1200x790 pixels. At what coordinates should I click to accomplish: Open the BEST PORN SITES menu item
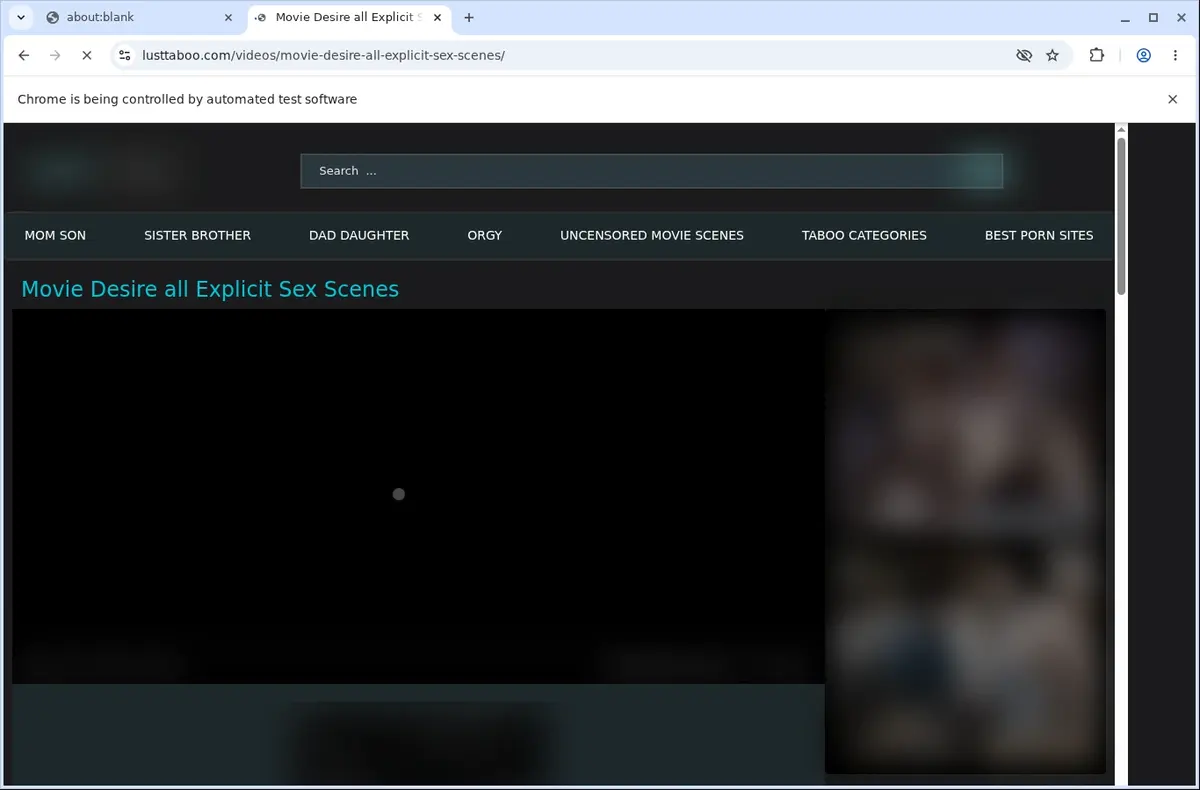click(1039, 236)
